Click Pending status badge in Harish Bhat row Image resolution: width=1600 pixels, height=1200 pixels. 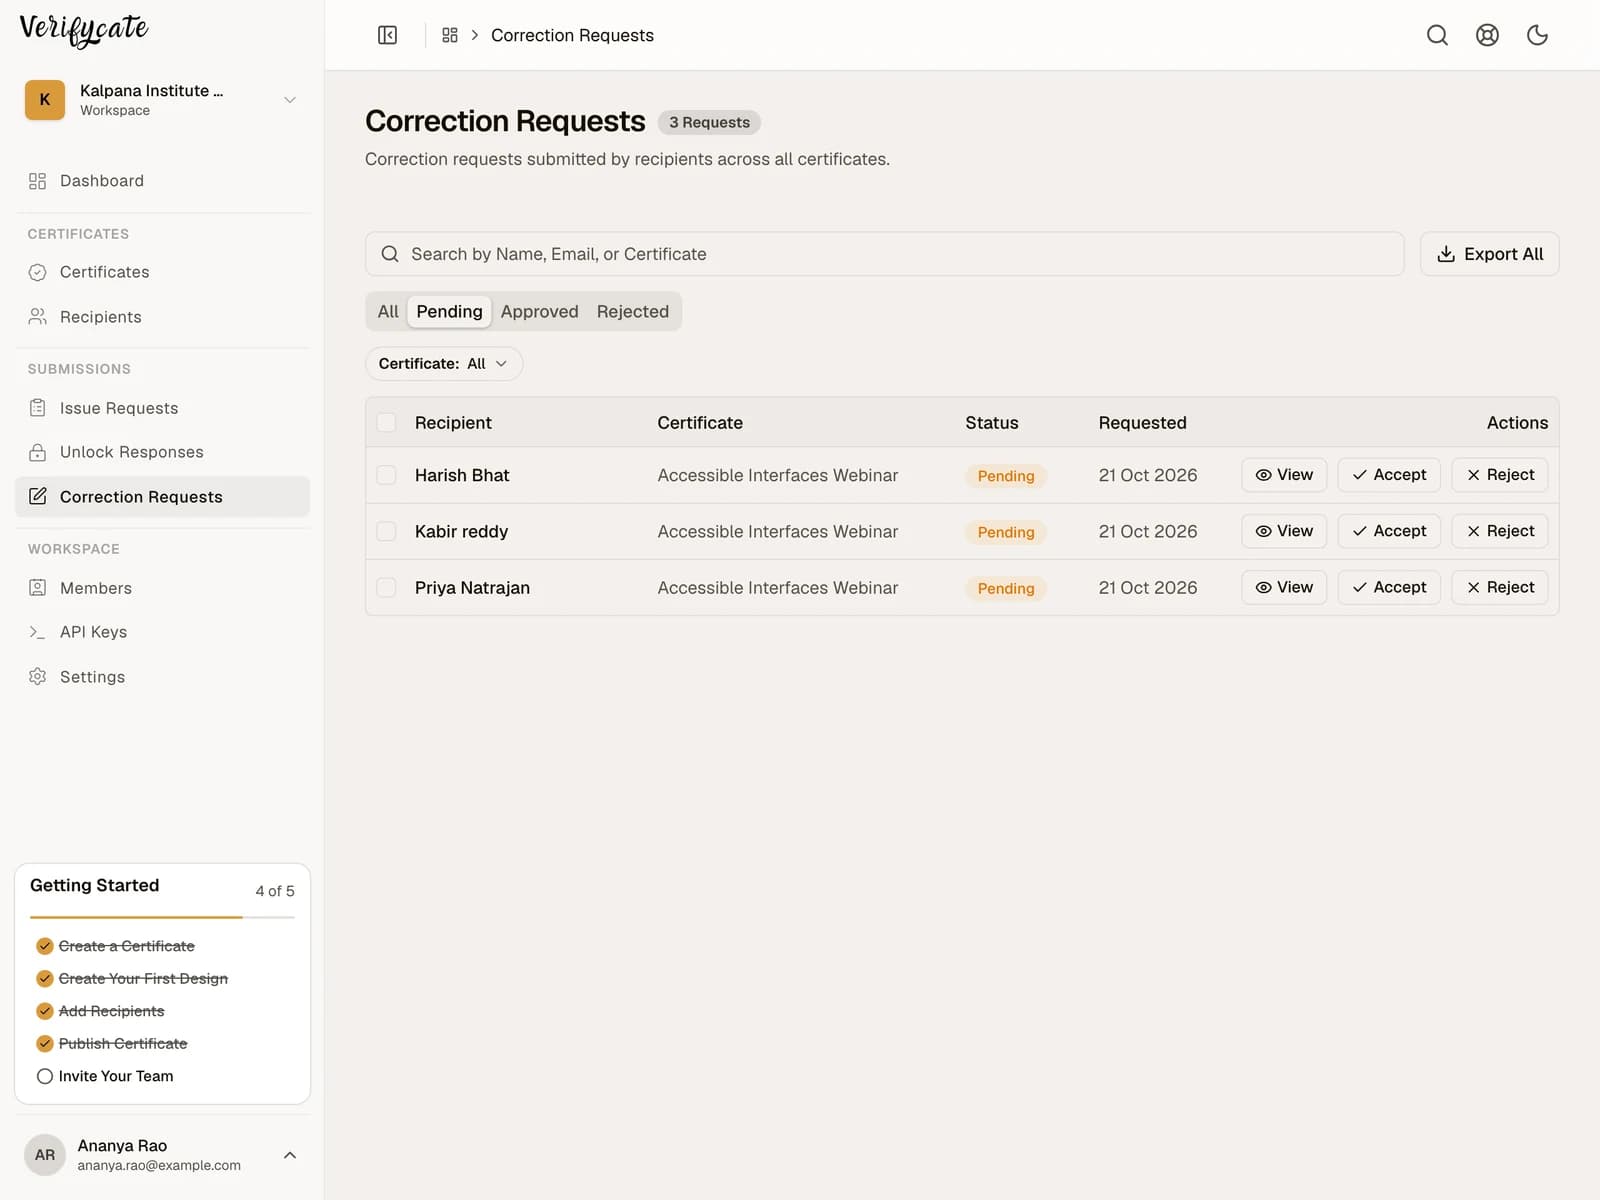coord(1006,476)
